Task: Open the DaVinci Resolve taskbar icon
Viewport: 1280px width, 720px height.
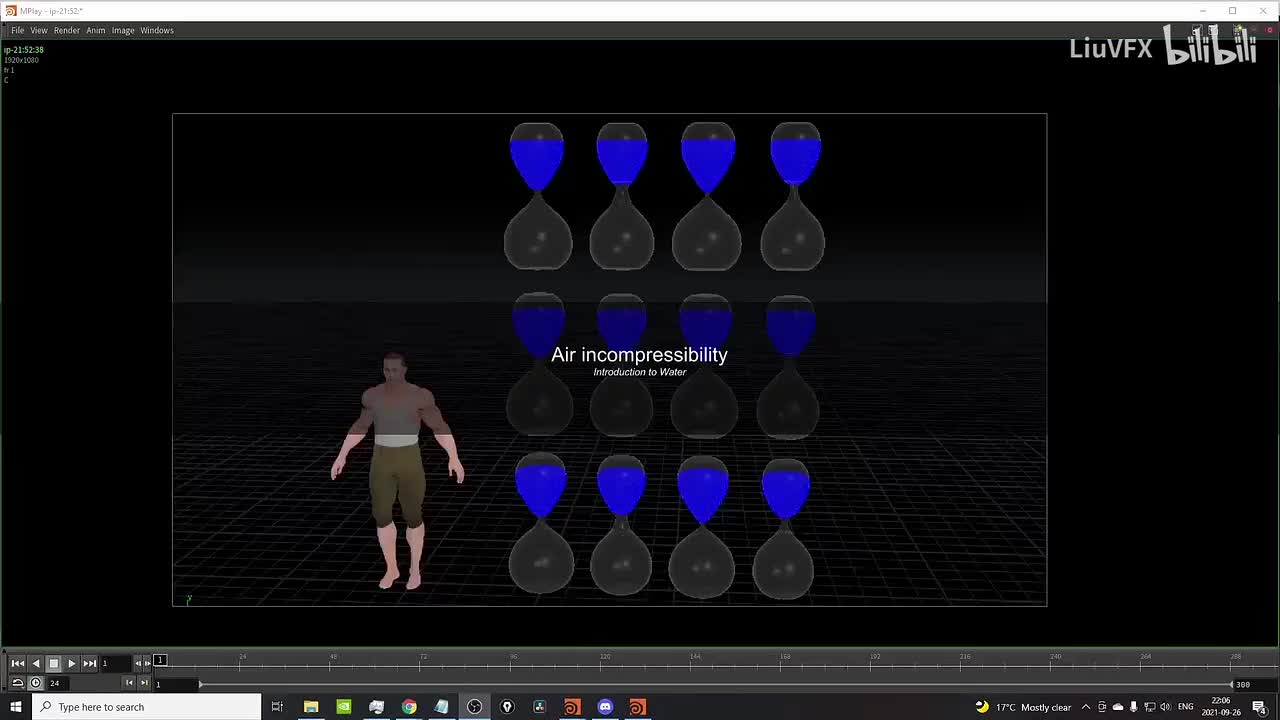Action: pyautogui.click(x=539, y=707)
